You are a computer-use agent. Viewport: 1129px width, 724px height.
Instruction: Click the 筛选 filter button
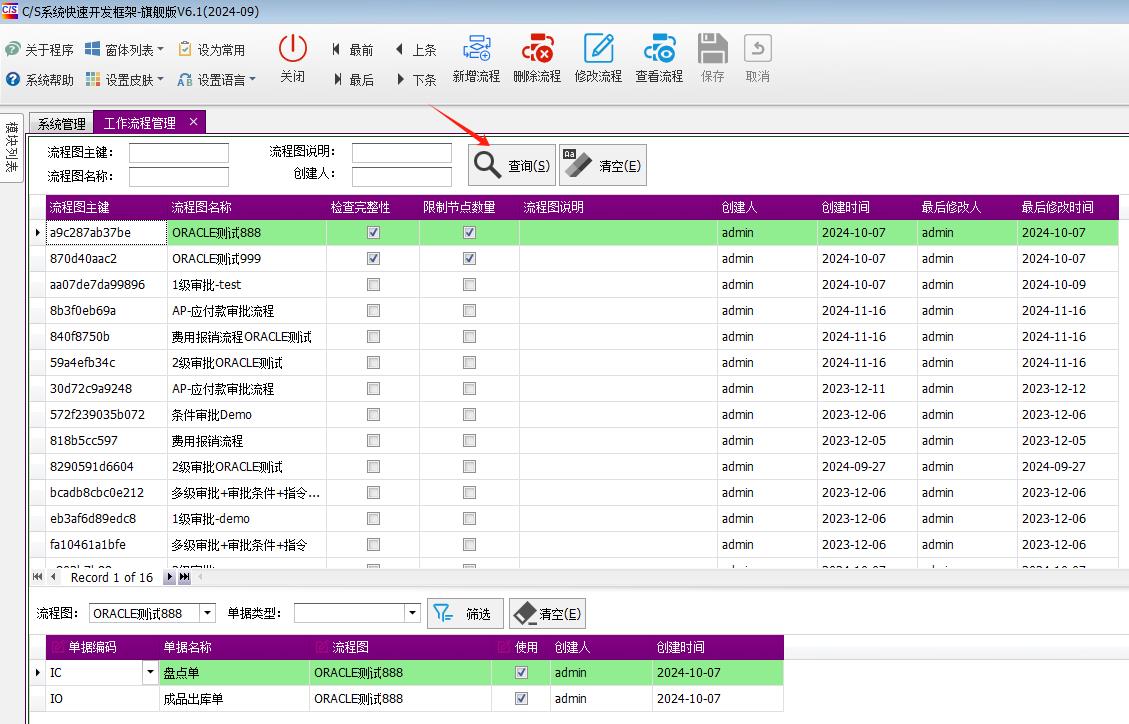[x=465, y=614]
